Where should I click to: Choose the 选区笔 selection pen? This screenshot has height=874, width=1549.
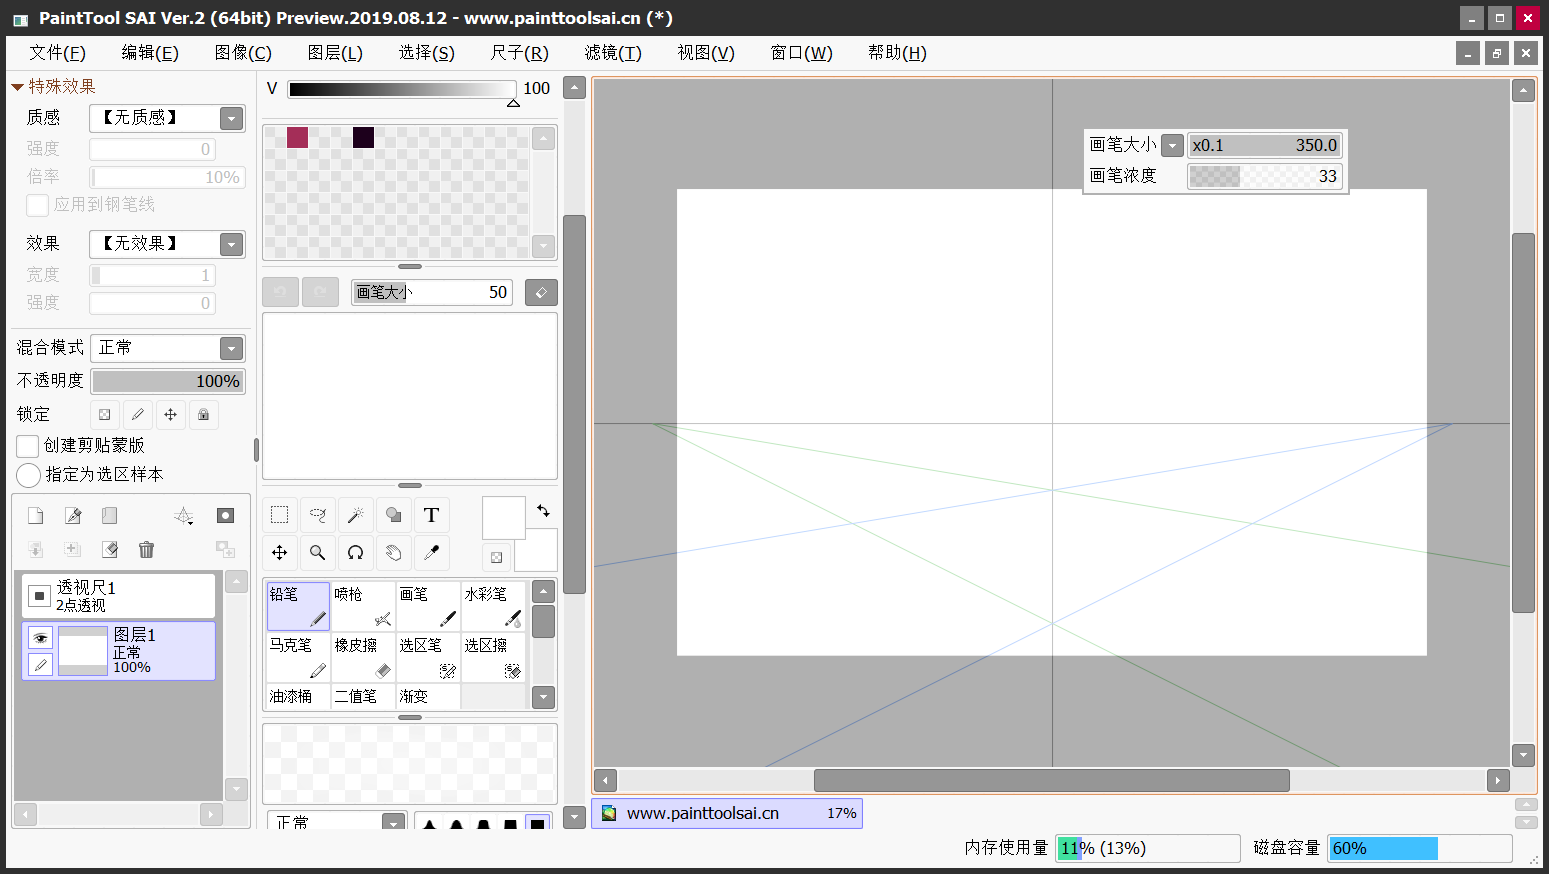click(x=428, y=657)
